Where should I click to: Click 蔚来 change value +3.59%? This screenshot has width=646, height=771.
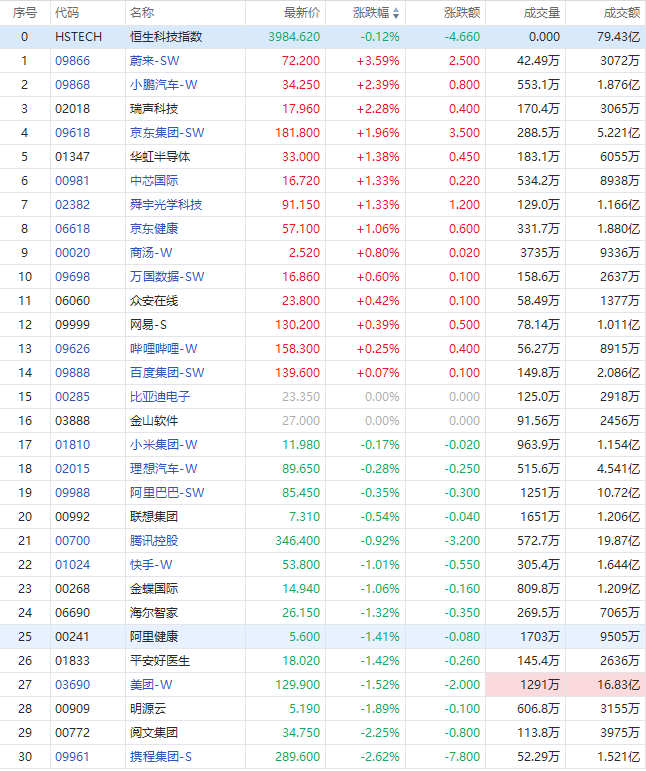pos(378,61)
